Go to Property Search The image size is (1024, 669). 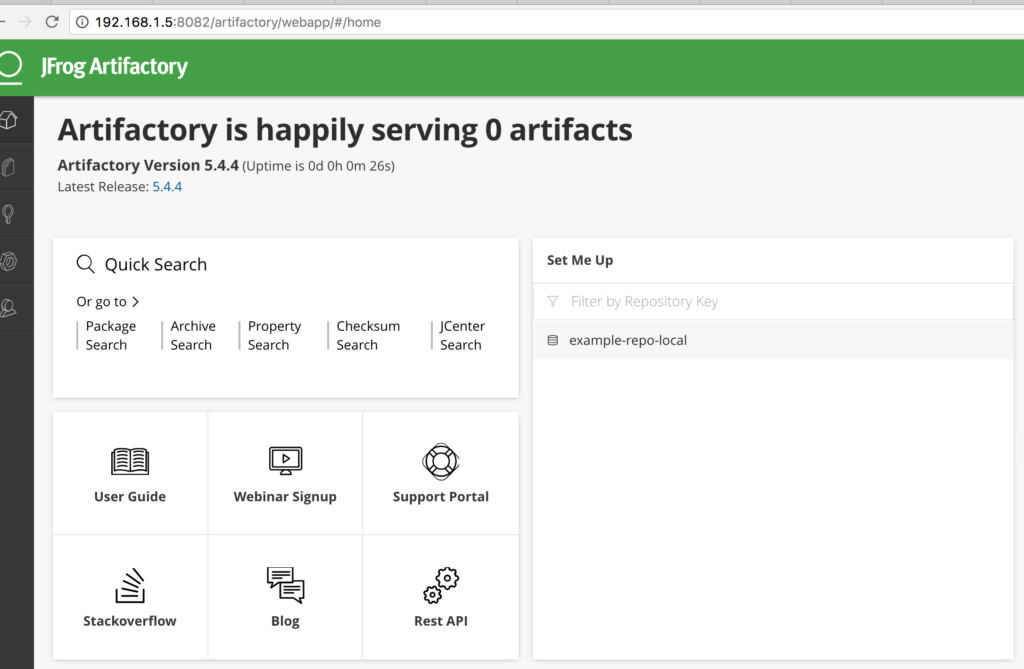274,335
